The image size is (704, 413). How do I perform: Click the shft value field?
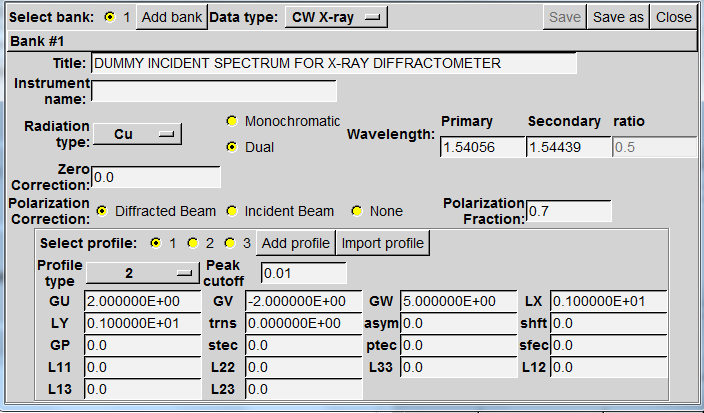pos(608,323)
